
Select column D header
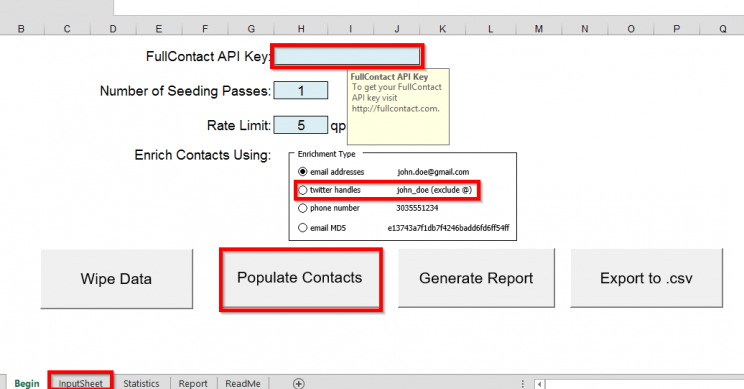(112, 29)
